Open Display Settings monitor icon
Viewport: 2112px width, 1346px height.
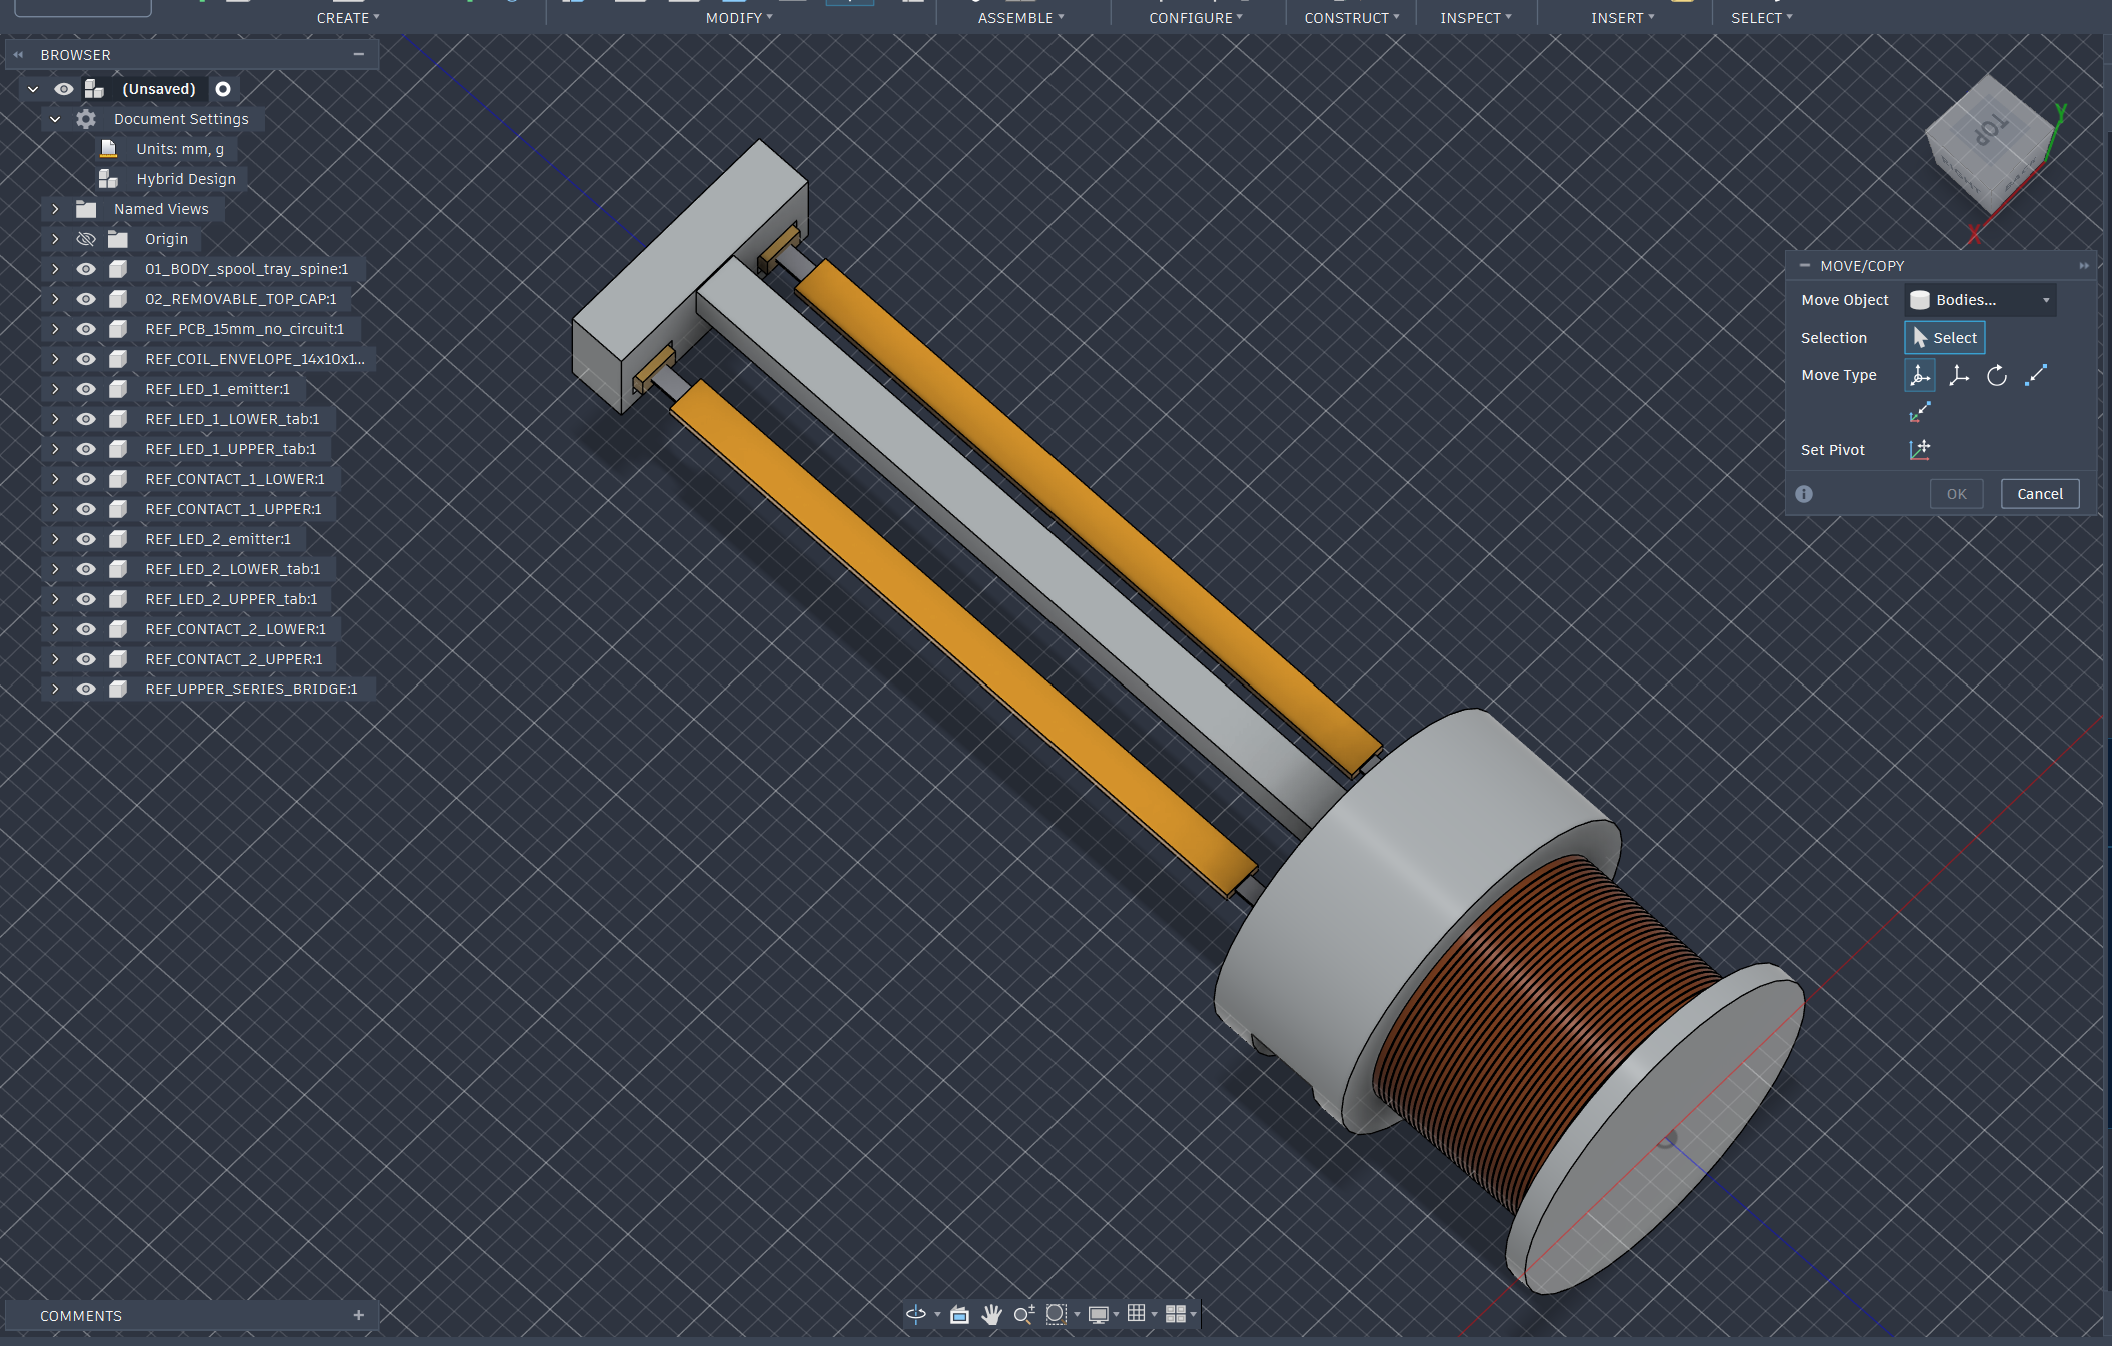(x=1099, y=1314)
